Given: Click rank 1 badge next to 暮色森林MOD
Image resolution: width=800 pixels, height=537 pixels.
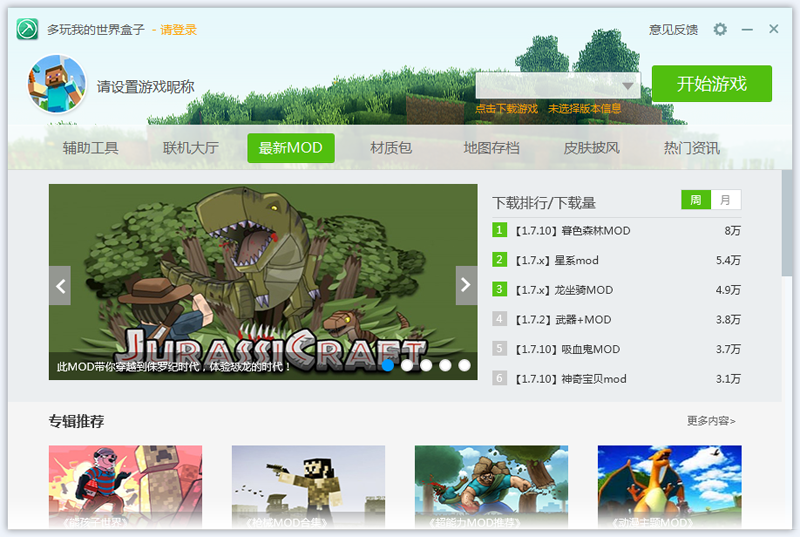Looking at the screenshot, I should coord(499,230).
